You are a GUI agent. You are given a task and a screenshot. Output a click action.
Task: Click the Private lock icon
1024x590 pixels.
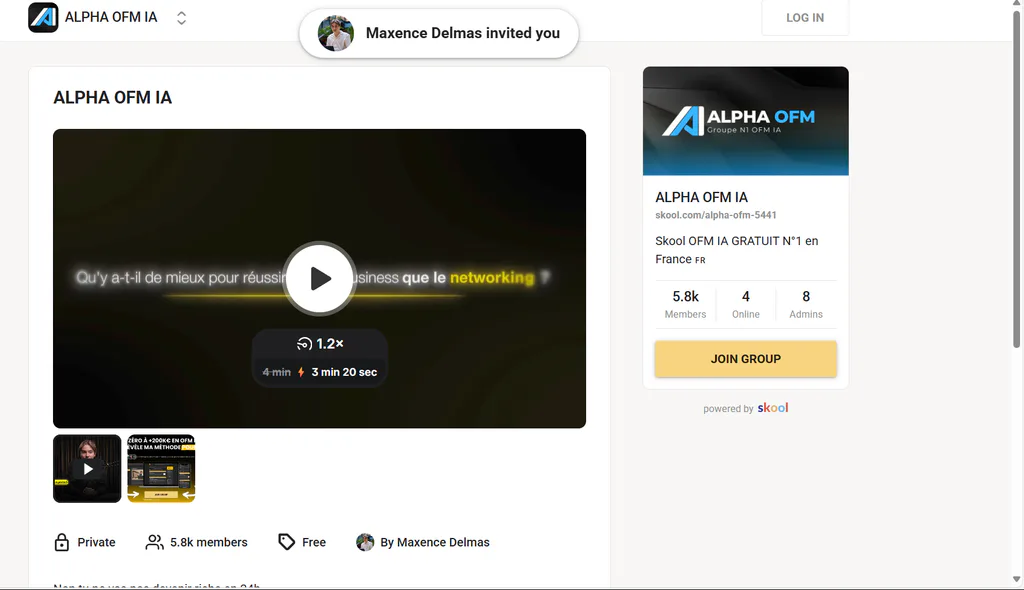point(61,542)
